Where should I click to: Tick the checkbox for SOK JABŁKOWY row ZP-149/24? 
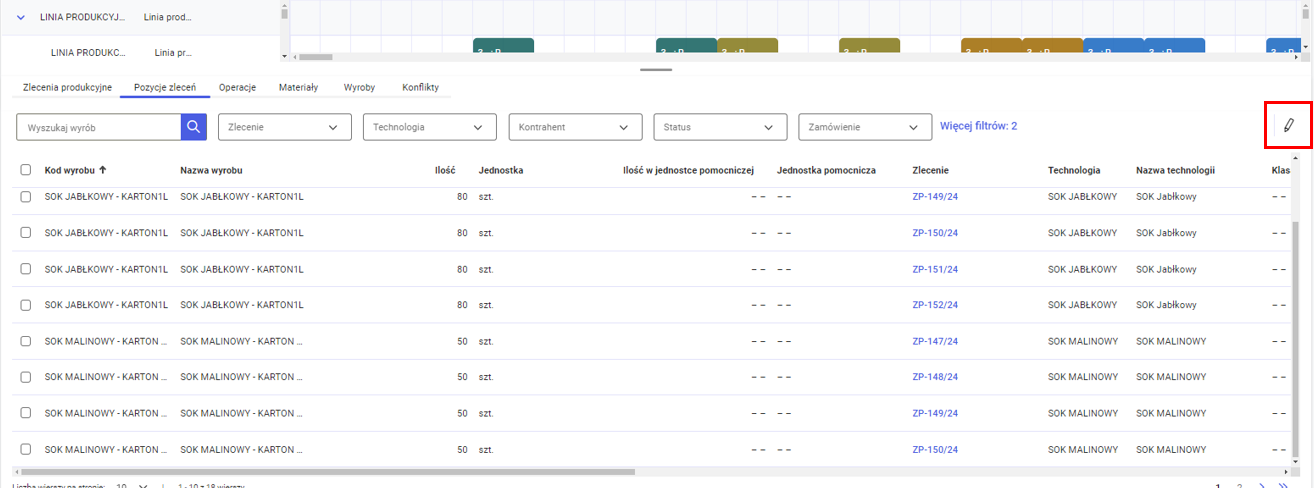coord(26,197)
